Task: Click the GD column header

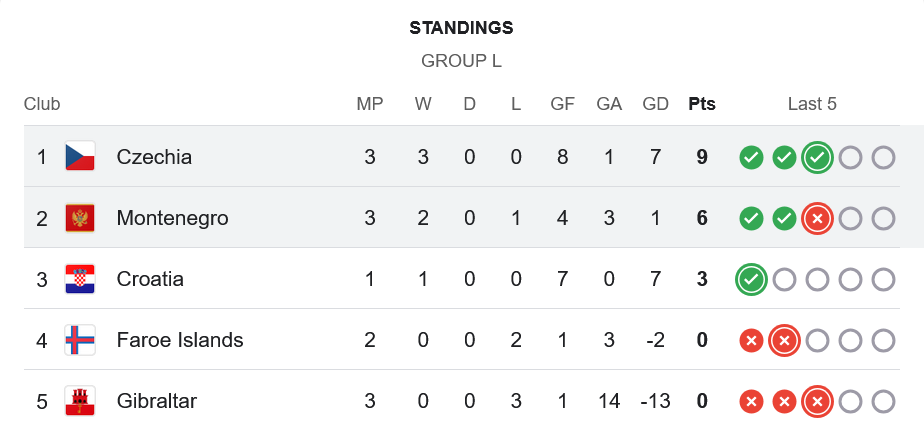Action: (x=656, y=104)
